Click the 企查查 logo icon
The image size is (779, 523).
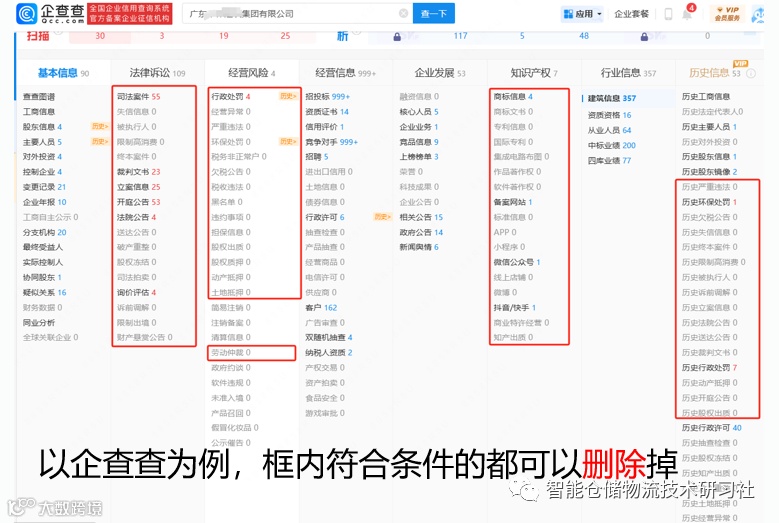[26, 13]
